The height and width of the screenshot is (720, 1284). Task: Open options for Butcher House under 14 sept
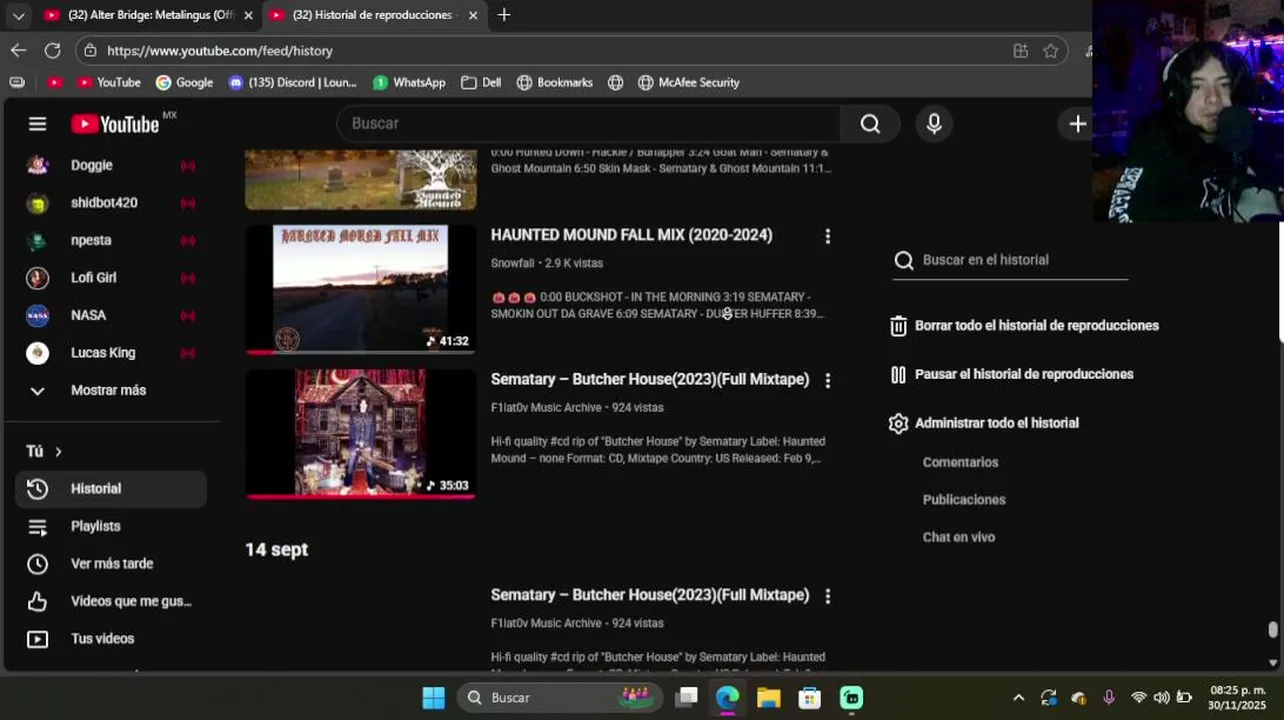tap(827, 596)
